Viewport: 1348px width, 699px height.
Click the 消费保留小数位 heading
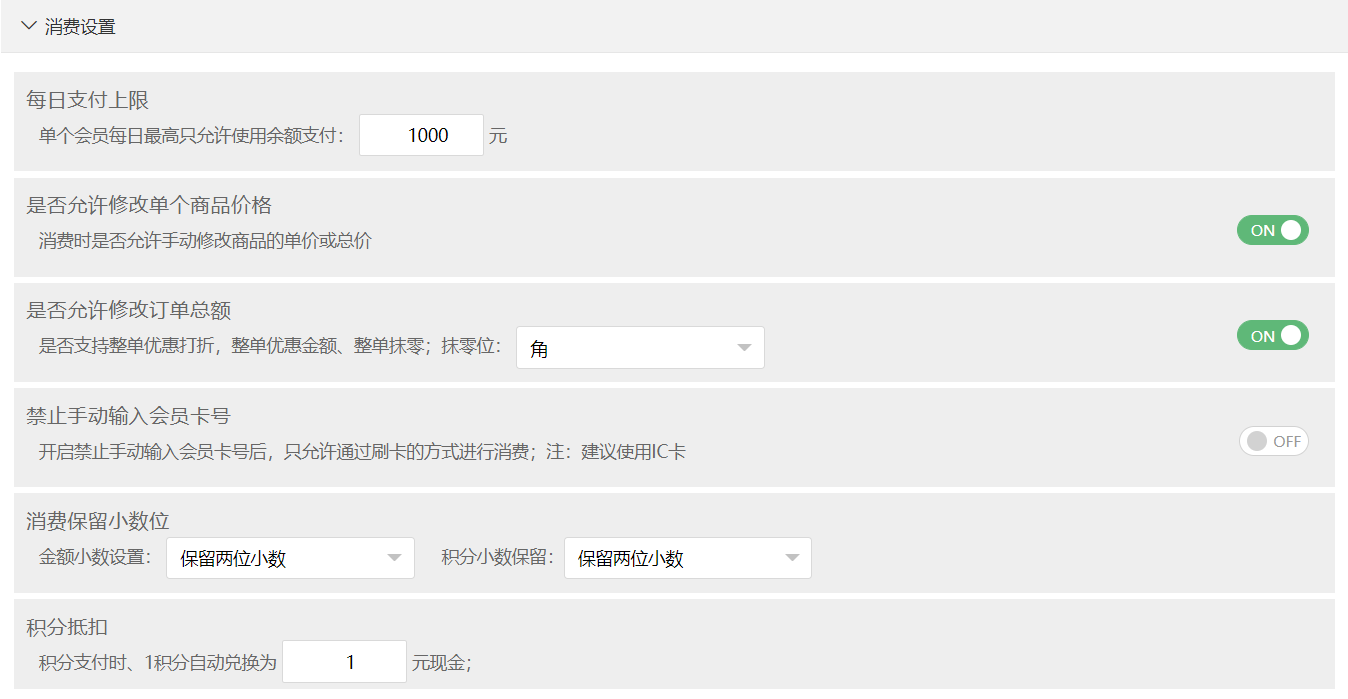(x=98, y=521)
